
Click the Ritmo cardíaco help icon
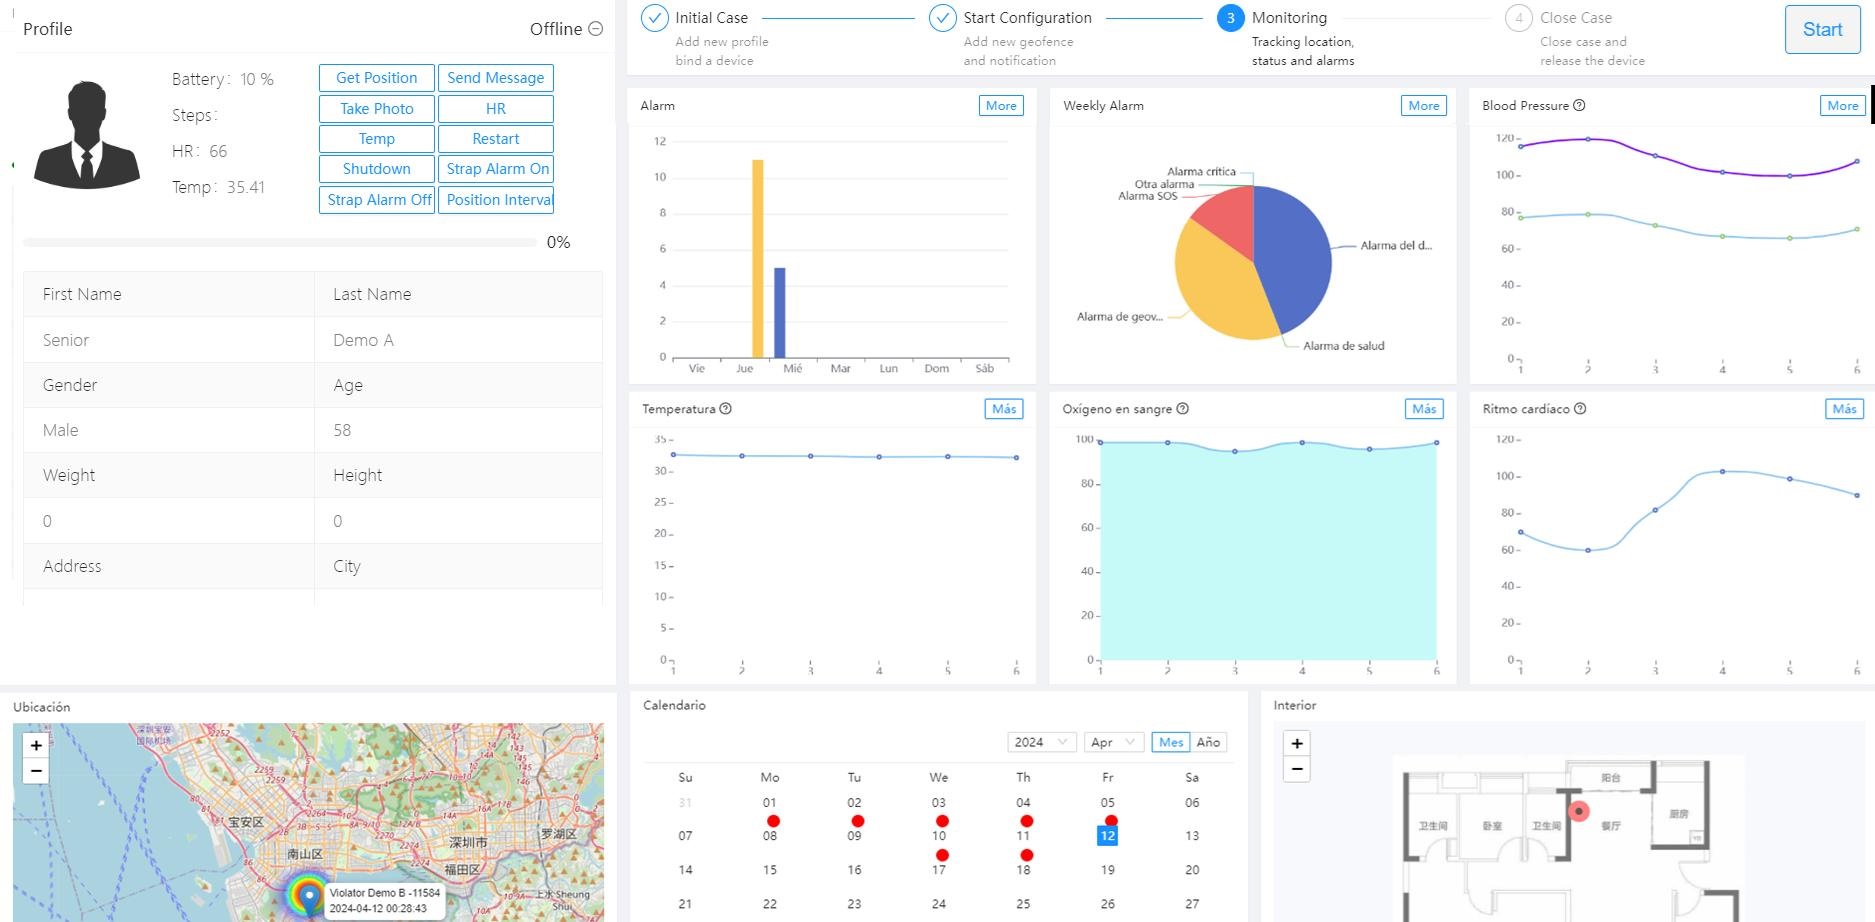(1580, 409)
